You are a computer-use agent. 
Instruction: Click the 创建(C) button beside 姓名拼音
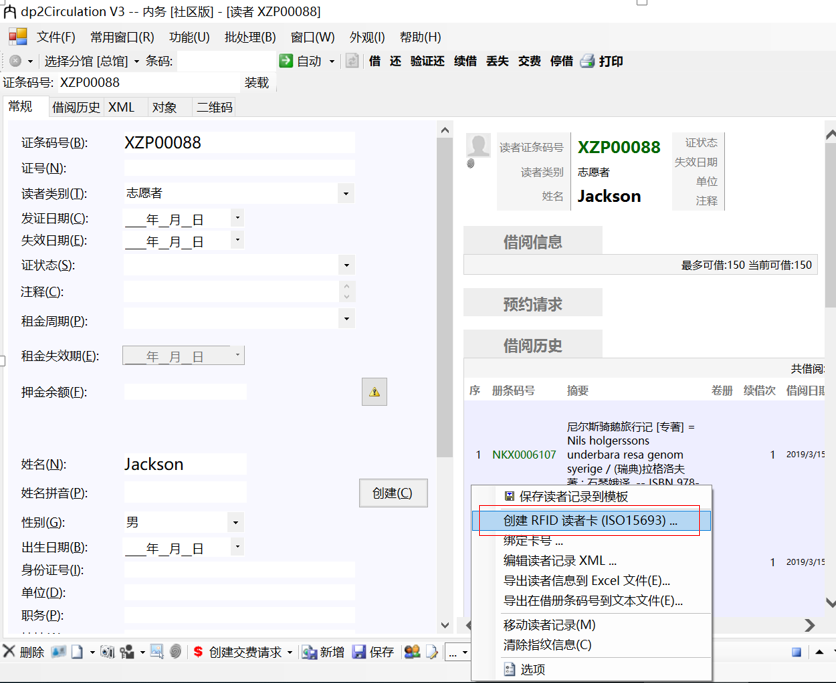(x=393, y=493)
